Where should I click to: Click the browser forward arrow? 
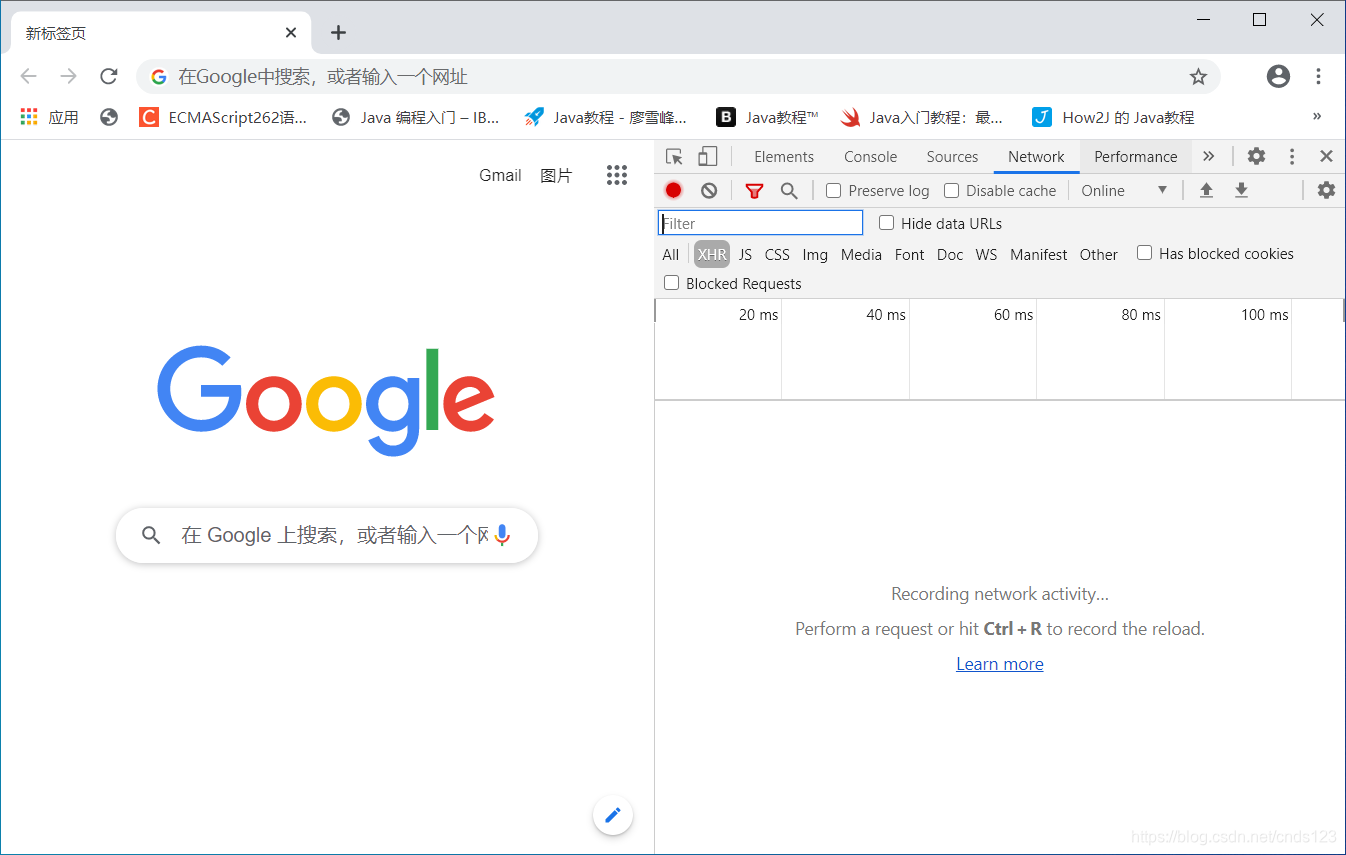69,76
